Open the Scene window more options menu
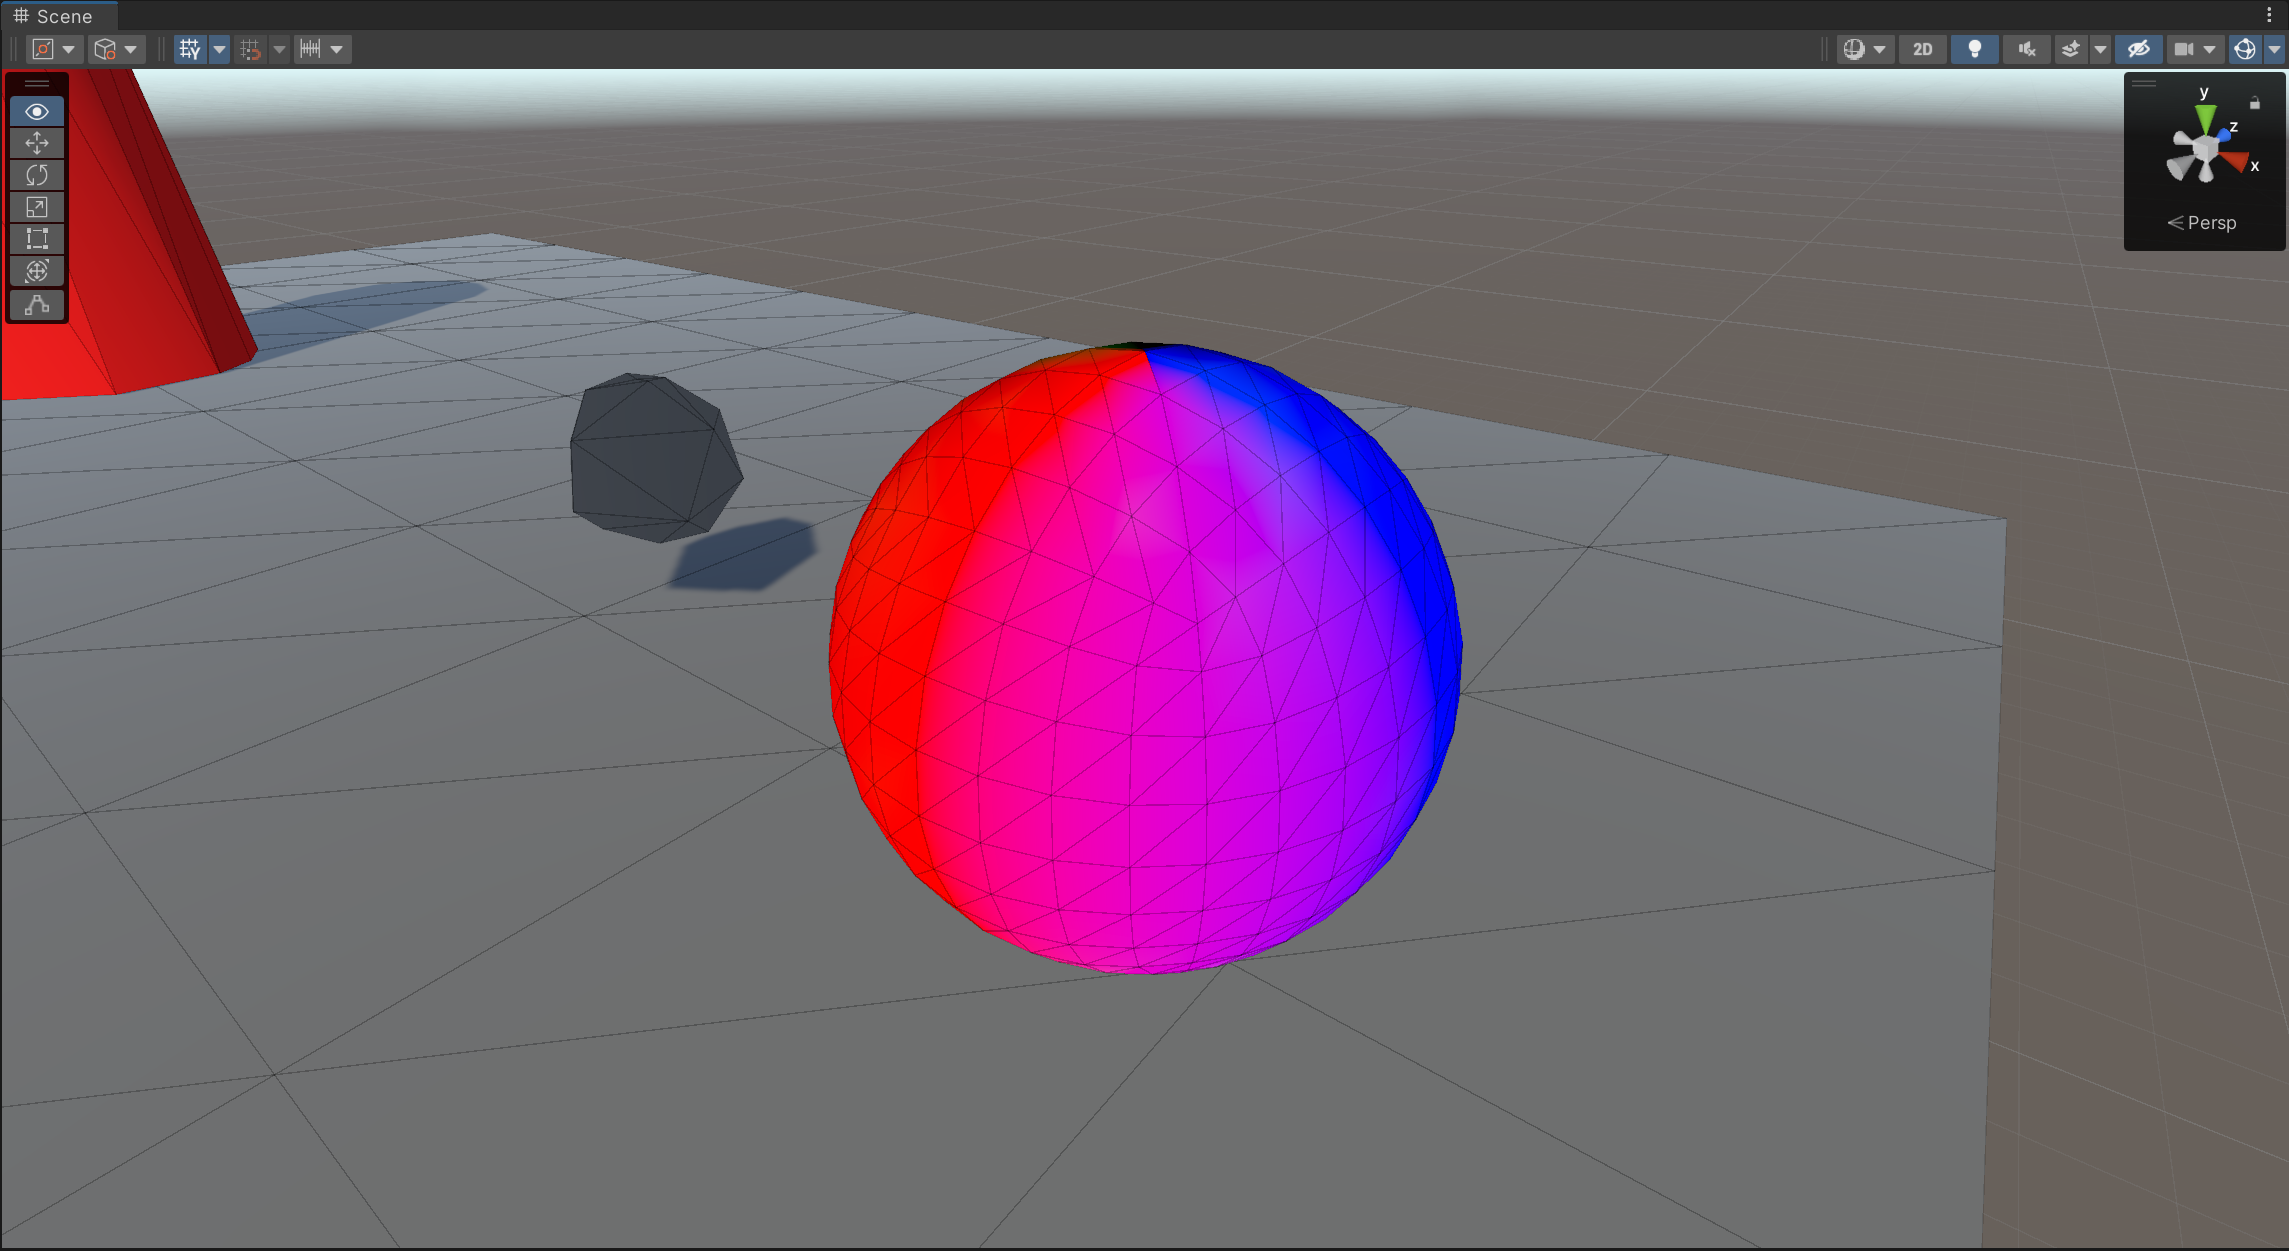This screenshot has width=2289, height=1251. 2269,15
